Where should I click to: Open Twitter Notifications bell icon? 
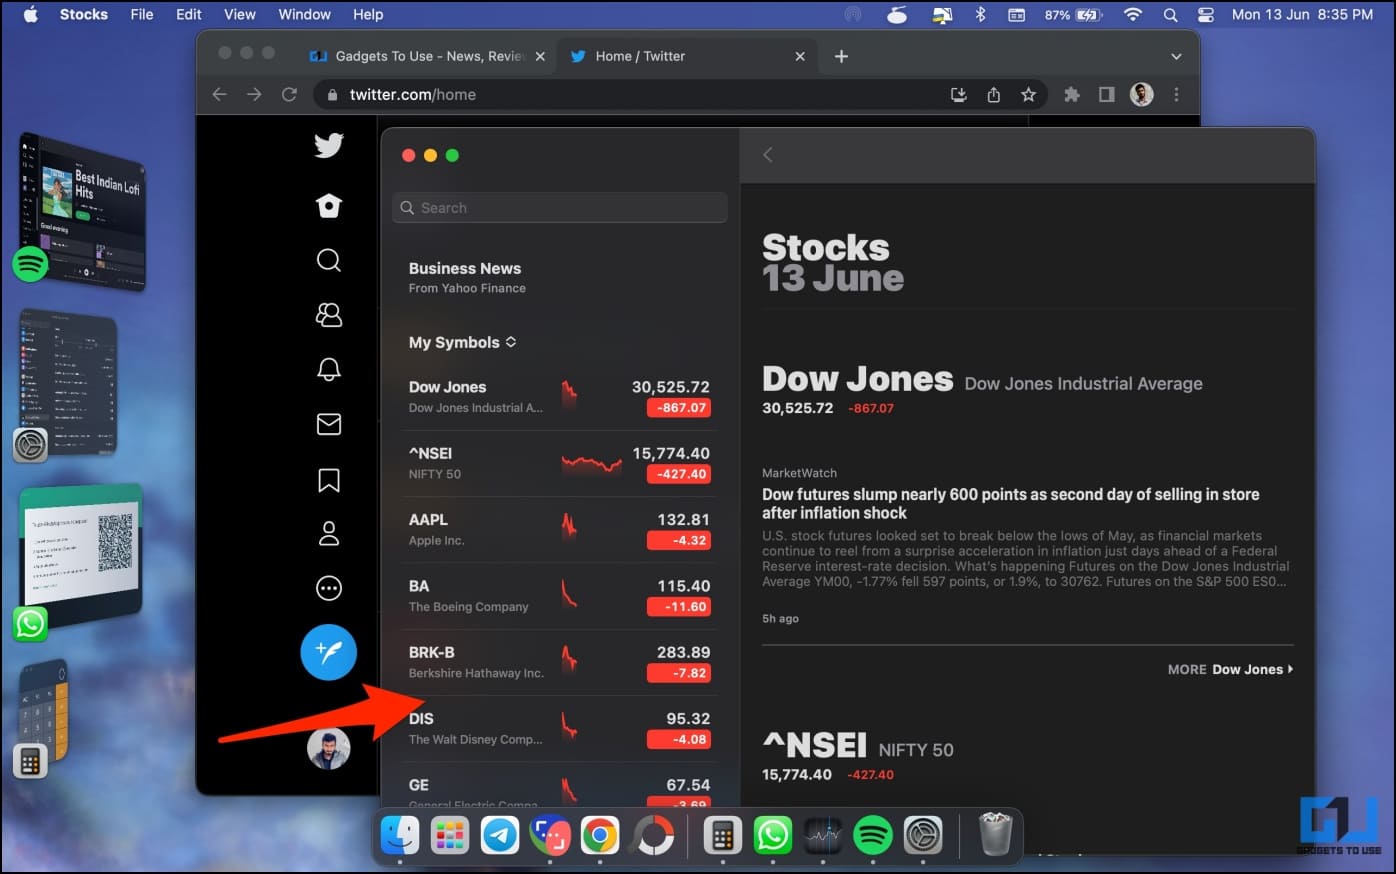329,369
